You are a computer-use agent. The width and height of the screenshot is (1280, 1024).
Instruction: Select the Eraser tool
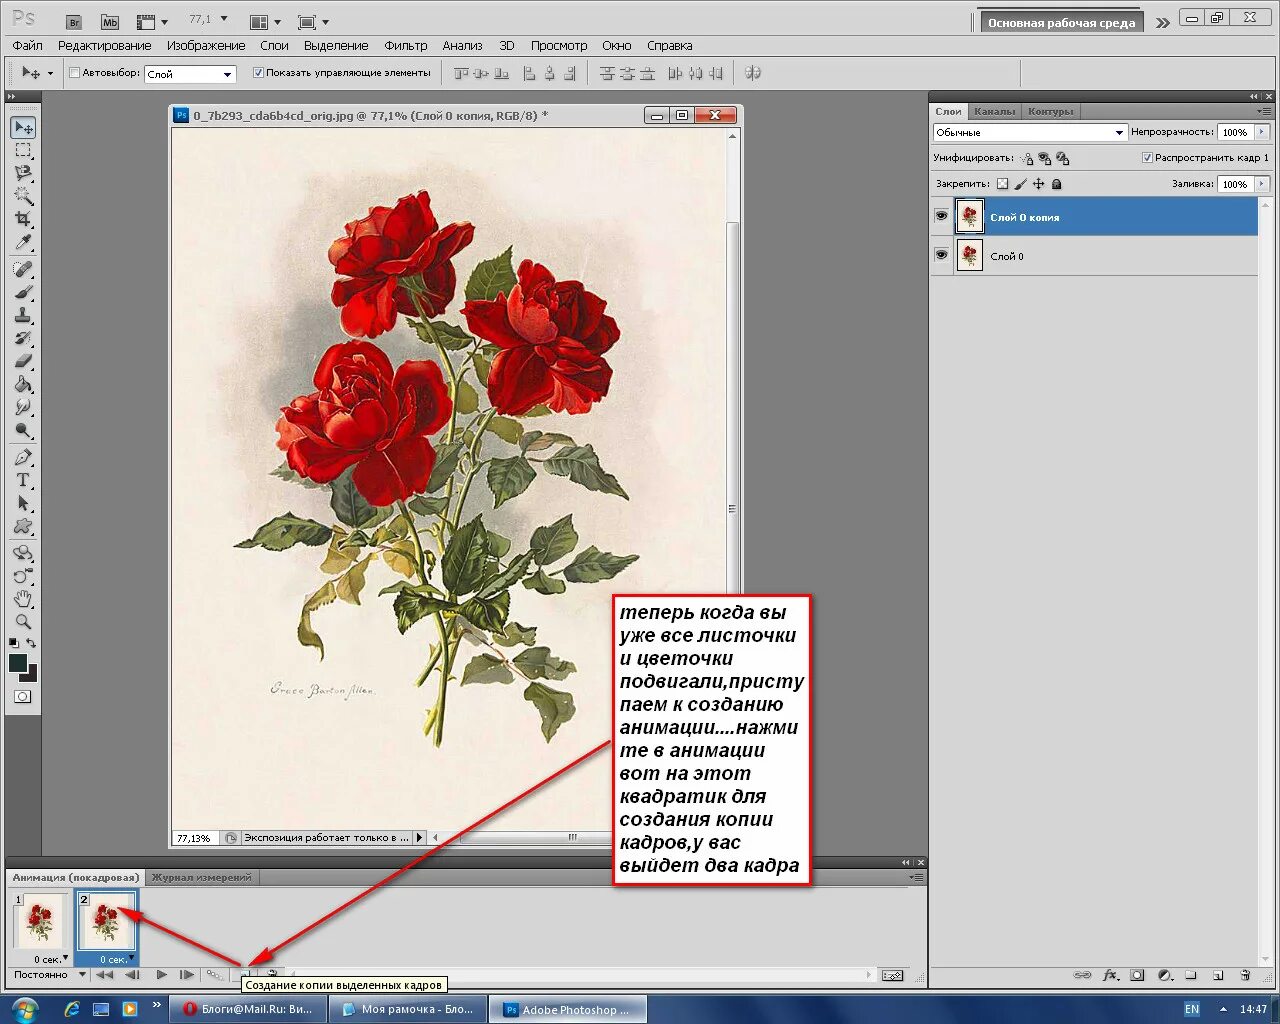(23, 361)
